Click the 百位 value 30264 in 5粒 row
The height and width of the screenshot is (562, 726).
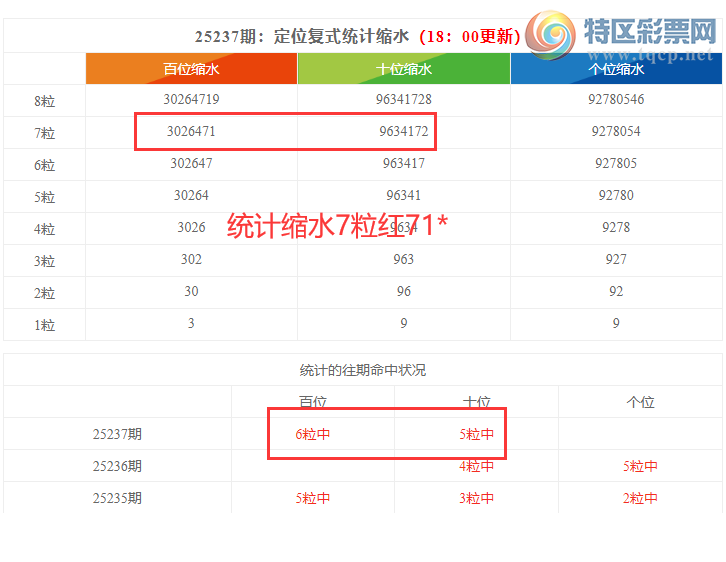tap(191, 195)
